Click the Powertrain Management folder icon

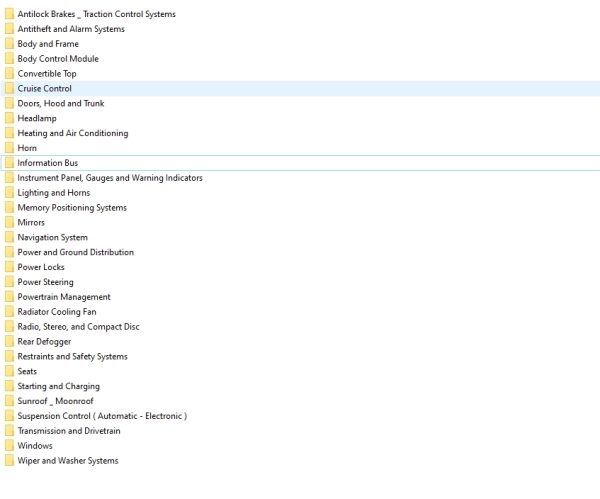pos(10,297)
